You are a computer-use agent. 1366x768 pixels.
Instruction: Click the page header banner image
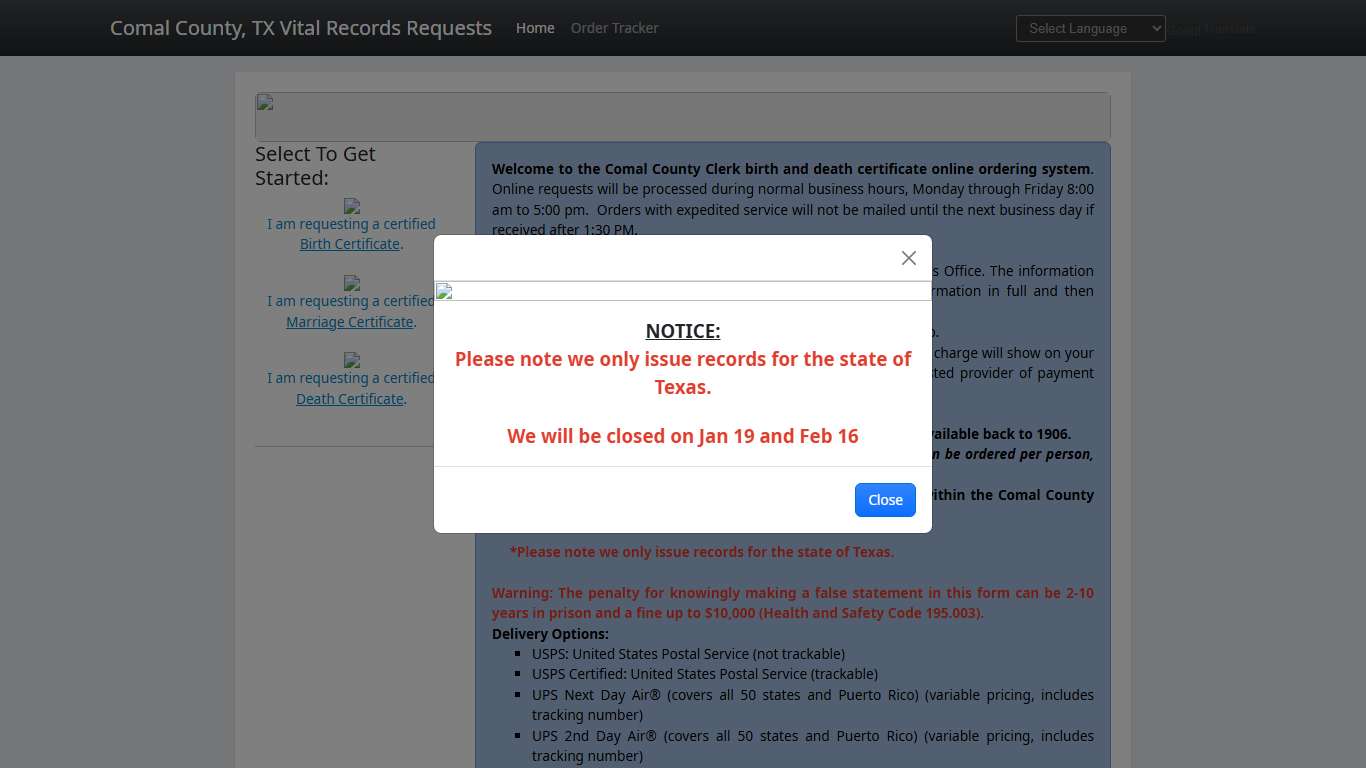pos(682,116)
